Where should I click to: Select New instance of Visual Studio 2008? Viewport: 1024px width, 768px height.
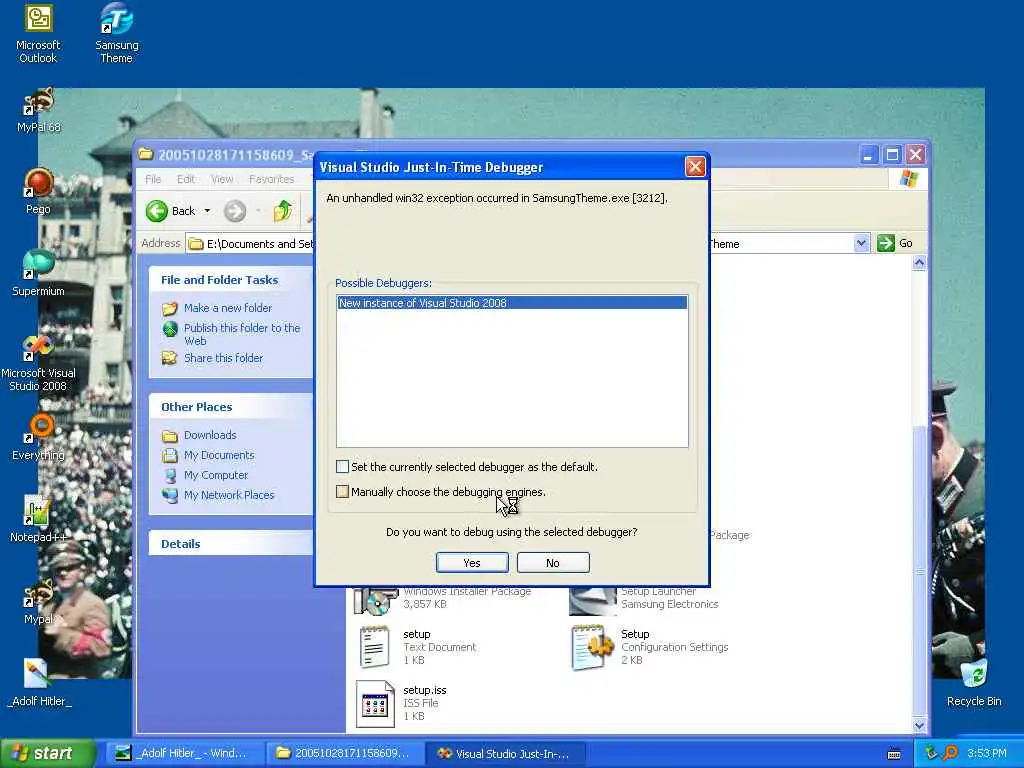[512, 303]
